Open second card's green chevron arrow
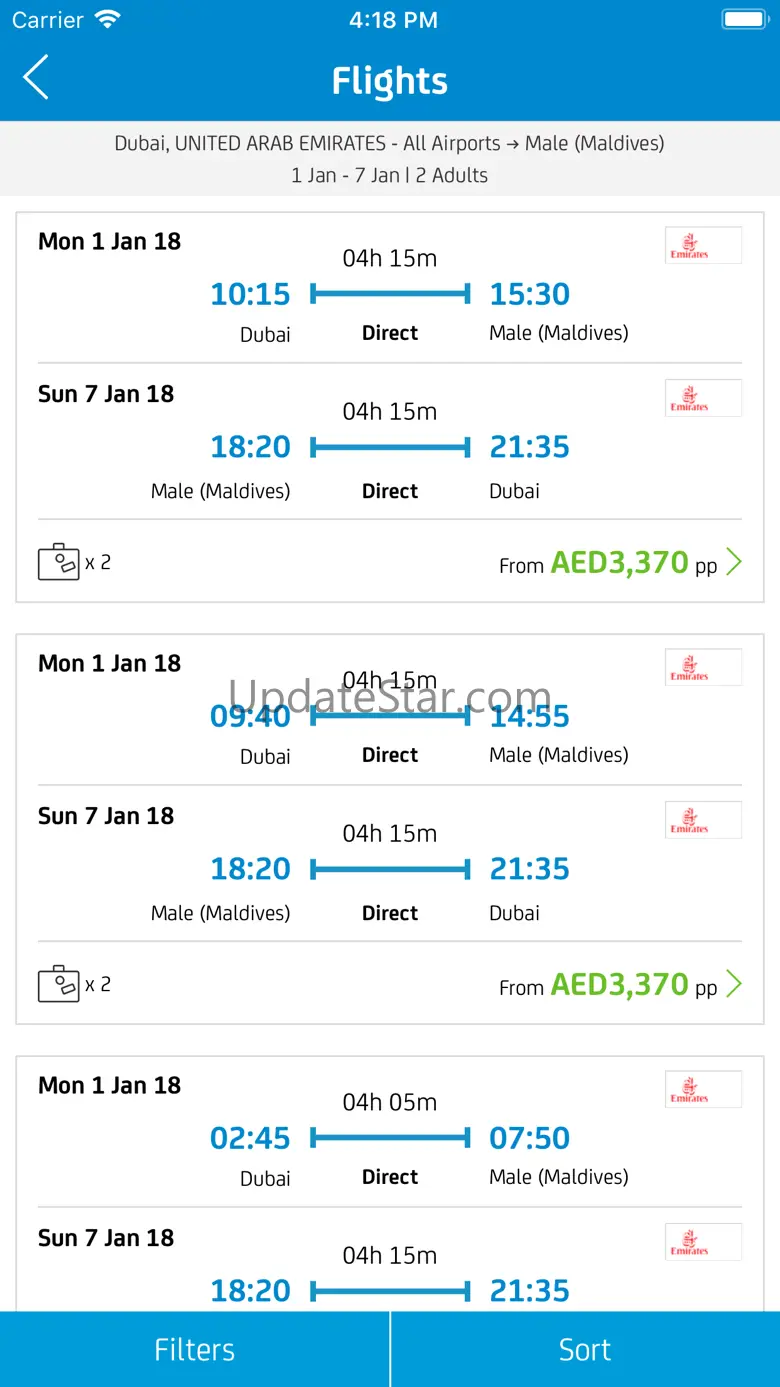This screenshot has height=1387, width=780. [734, 984]
